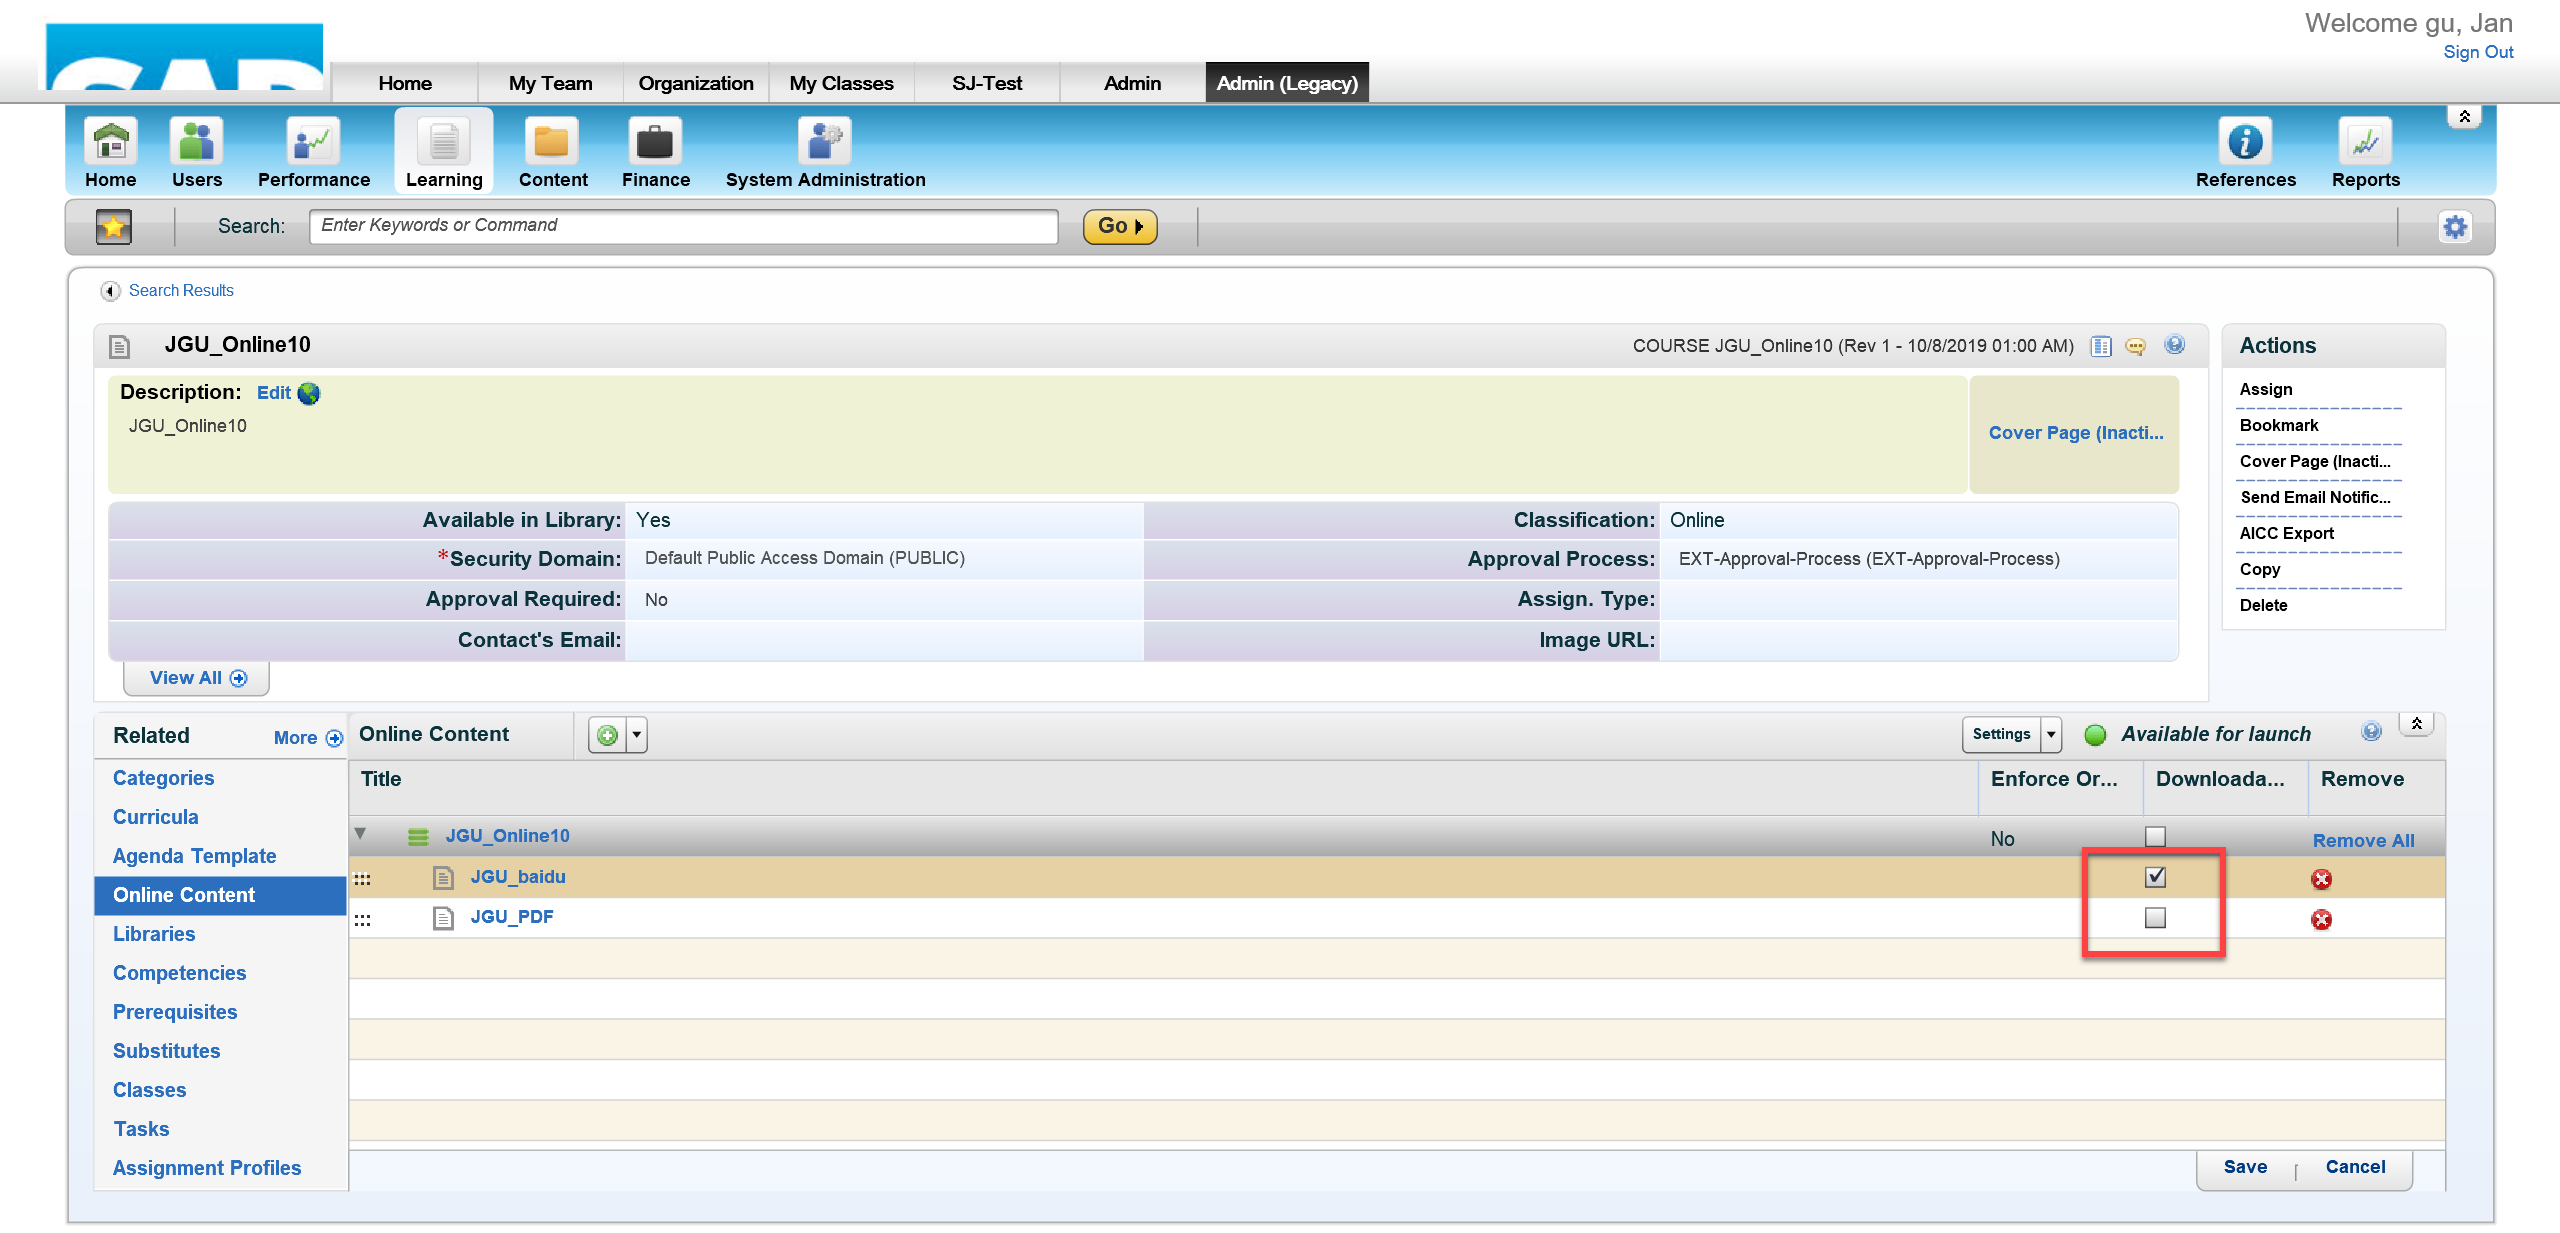Open the Cover Page (Inactive) link

tap(2075, 433)
